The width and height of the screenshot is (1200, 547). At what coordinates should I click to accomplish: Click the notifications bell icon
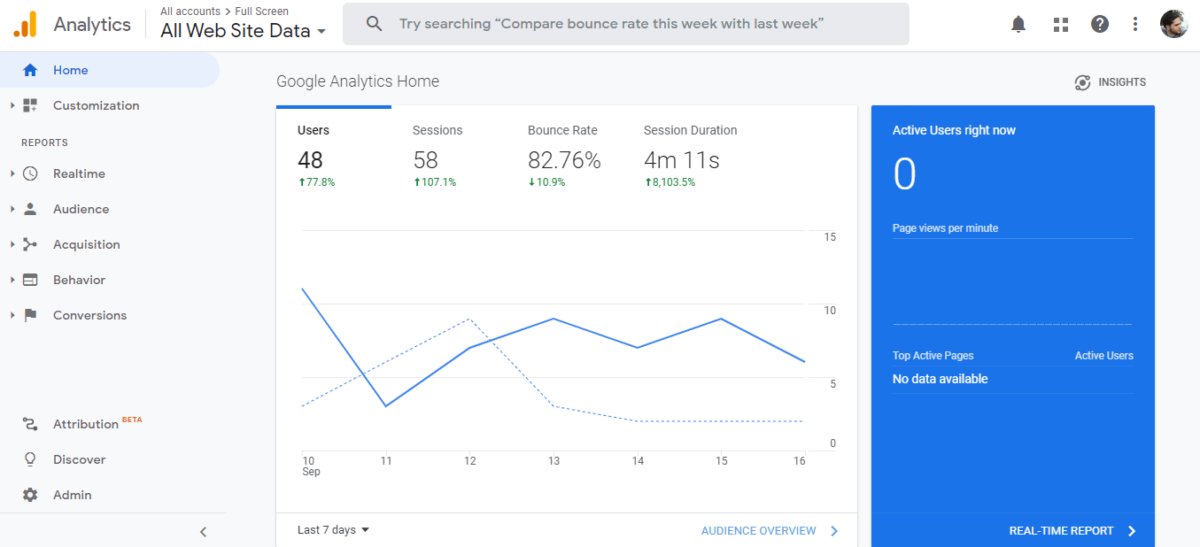1018,24
